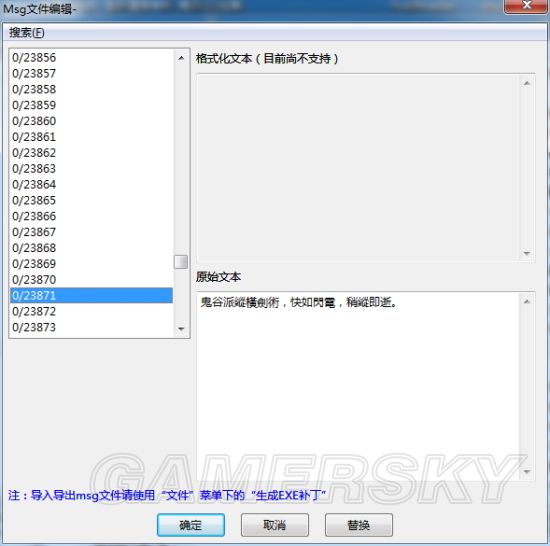Select list entry 0/23870
This screenshot has height=546, width=550.
pyautogui.click(x=91, y=279)
